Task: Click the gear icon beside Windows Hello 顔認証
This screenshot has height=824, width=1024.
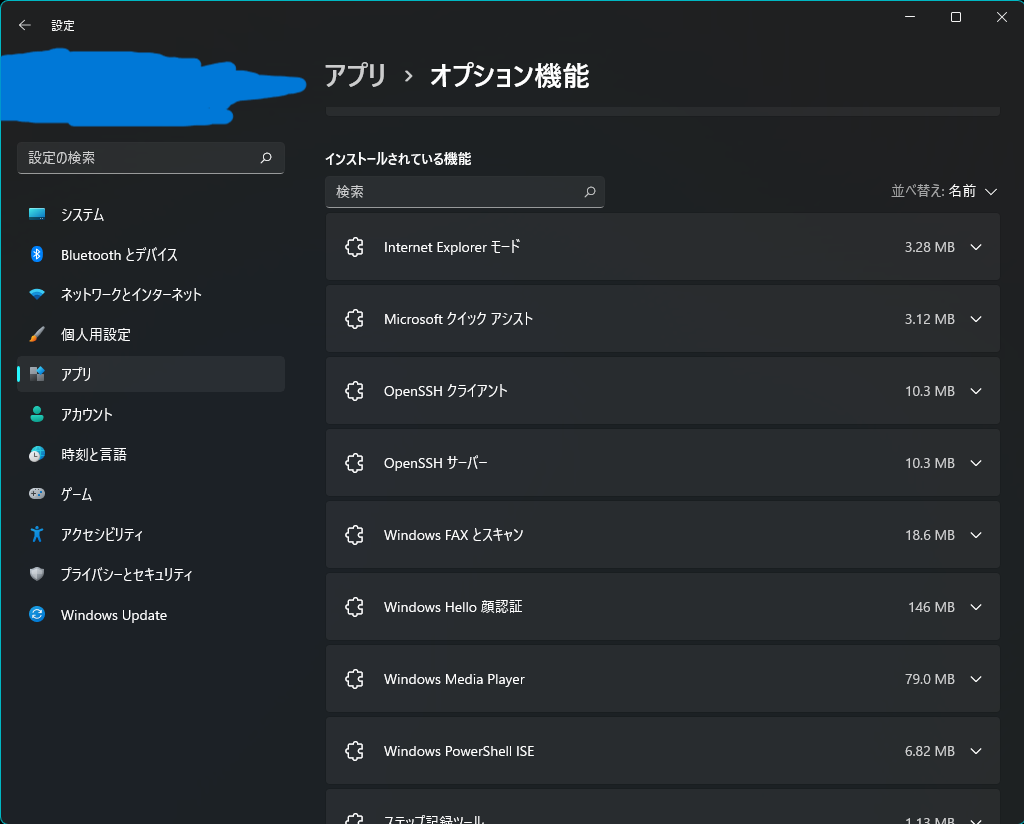Action: (x=354, y=607)
